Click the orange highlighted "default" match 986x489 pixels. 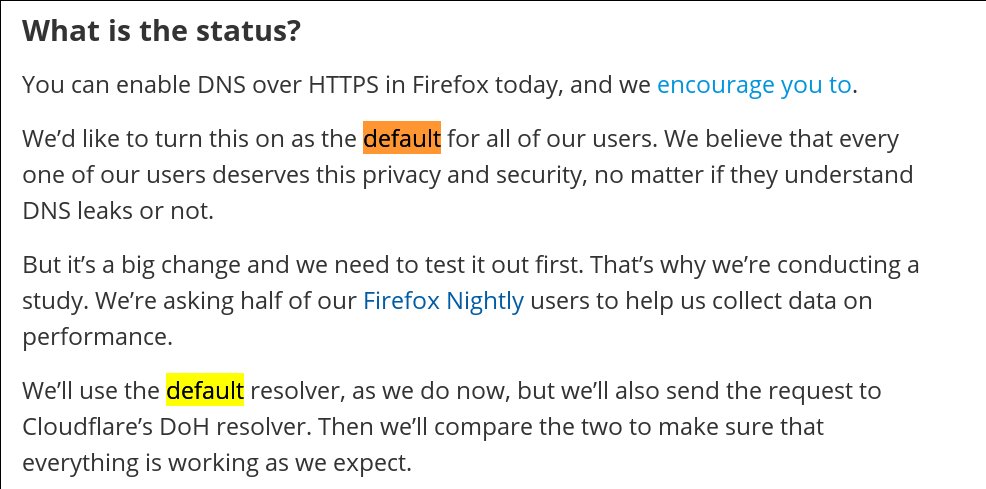coord(402,138)
